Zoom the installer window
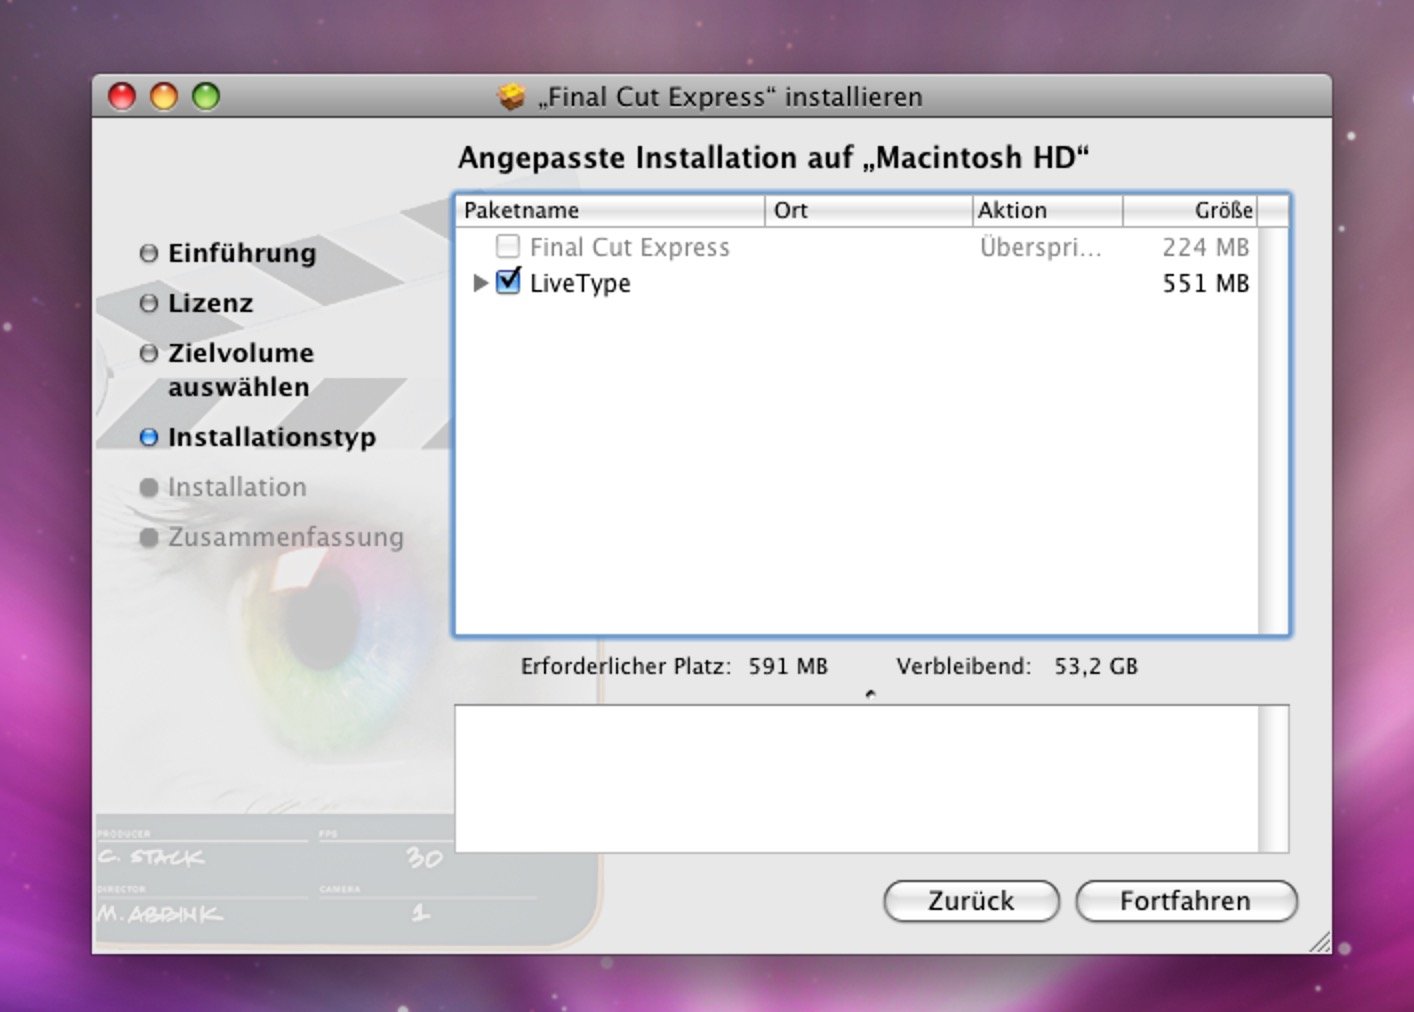Image resolution: width=1414 pixels, height=1012 pixels. 206,96
